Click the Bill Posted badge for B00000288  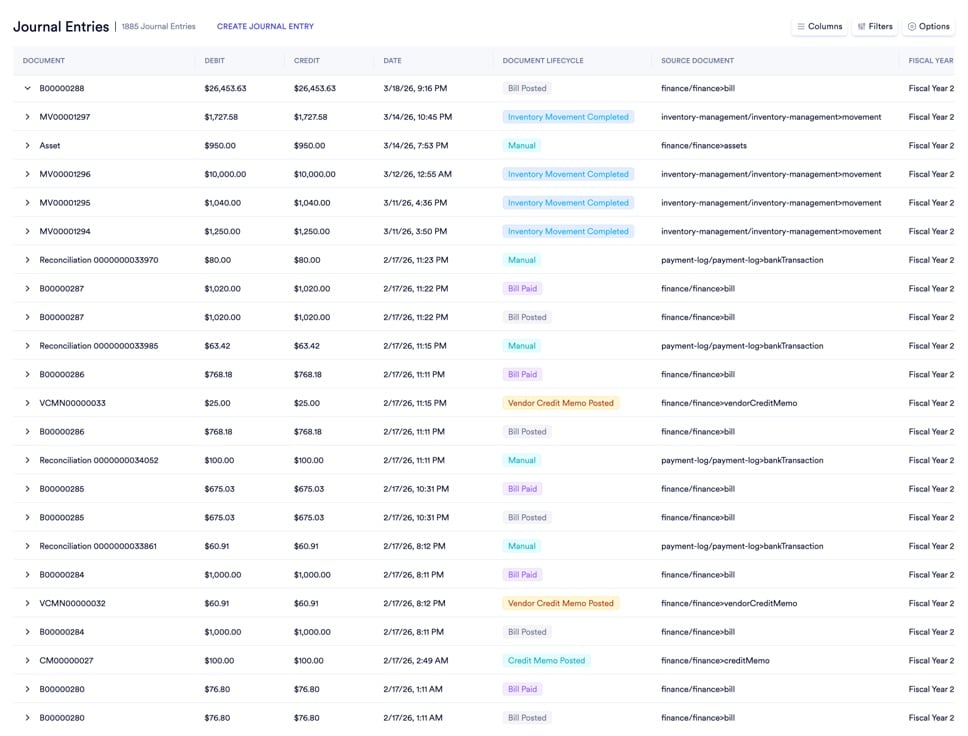point(527,88)
